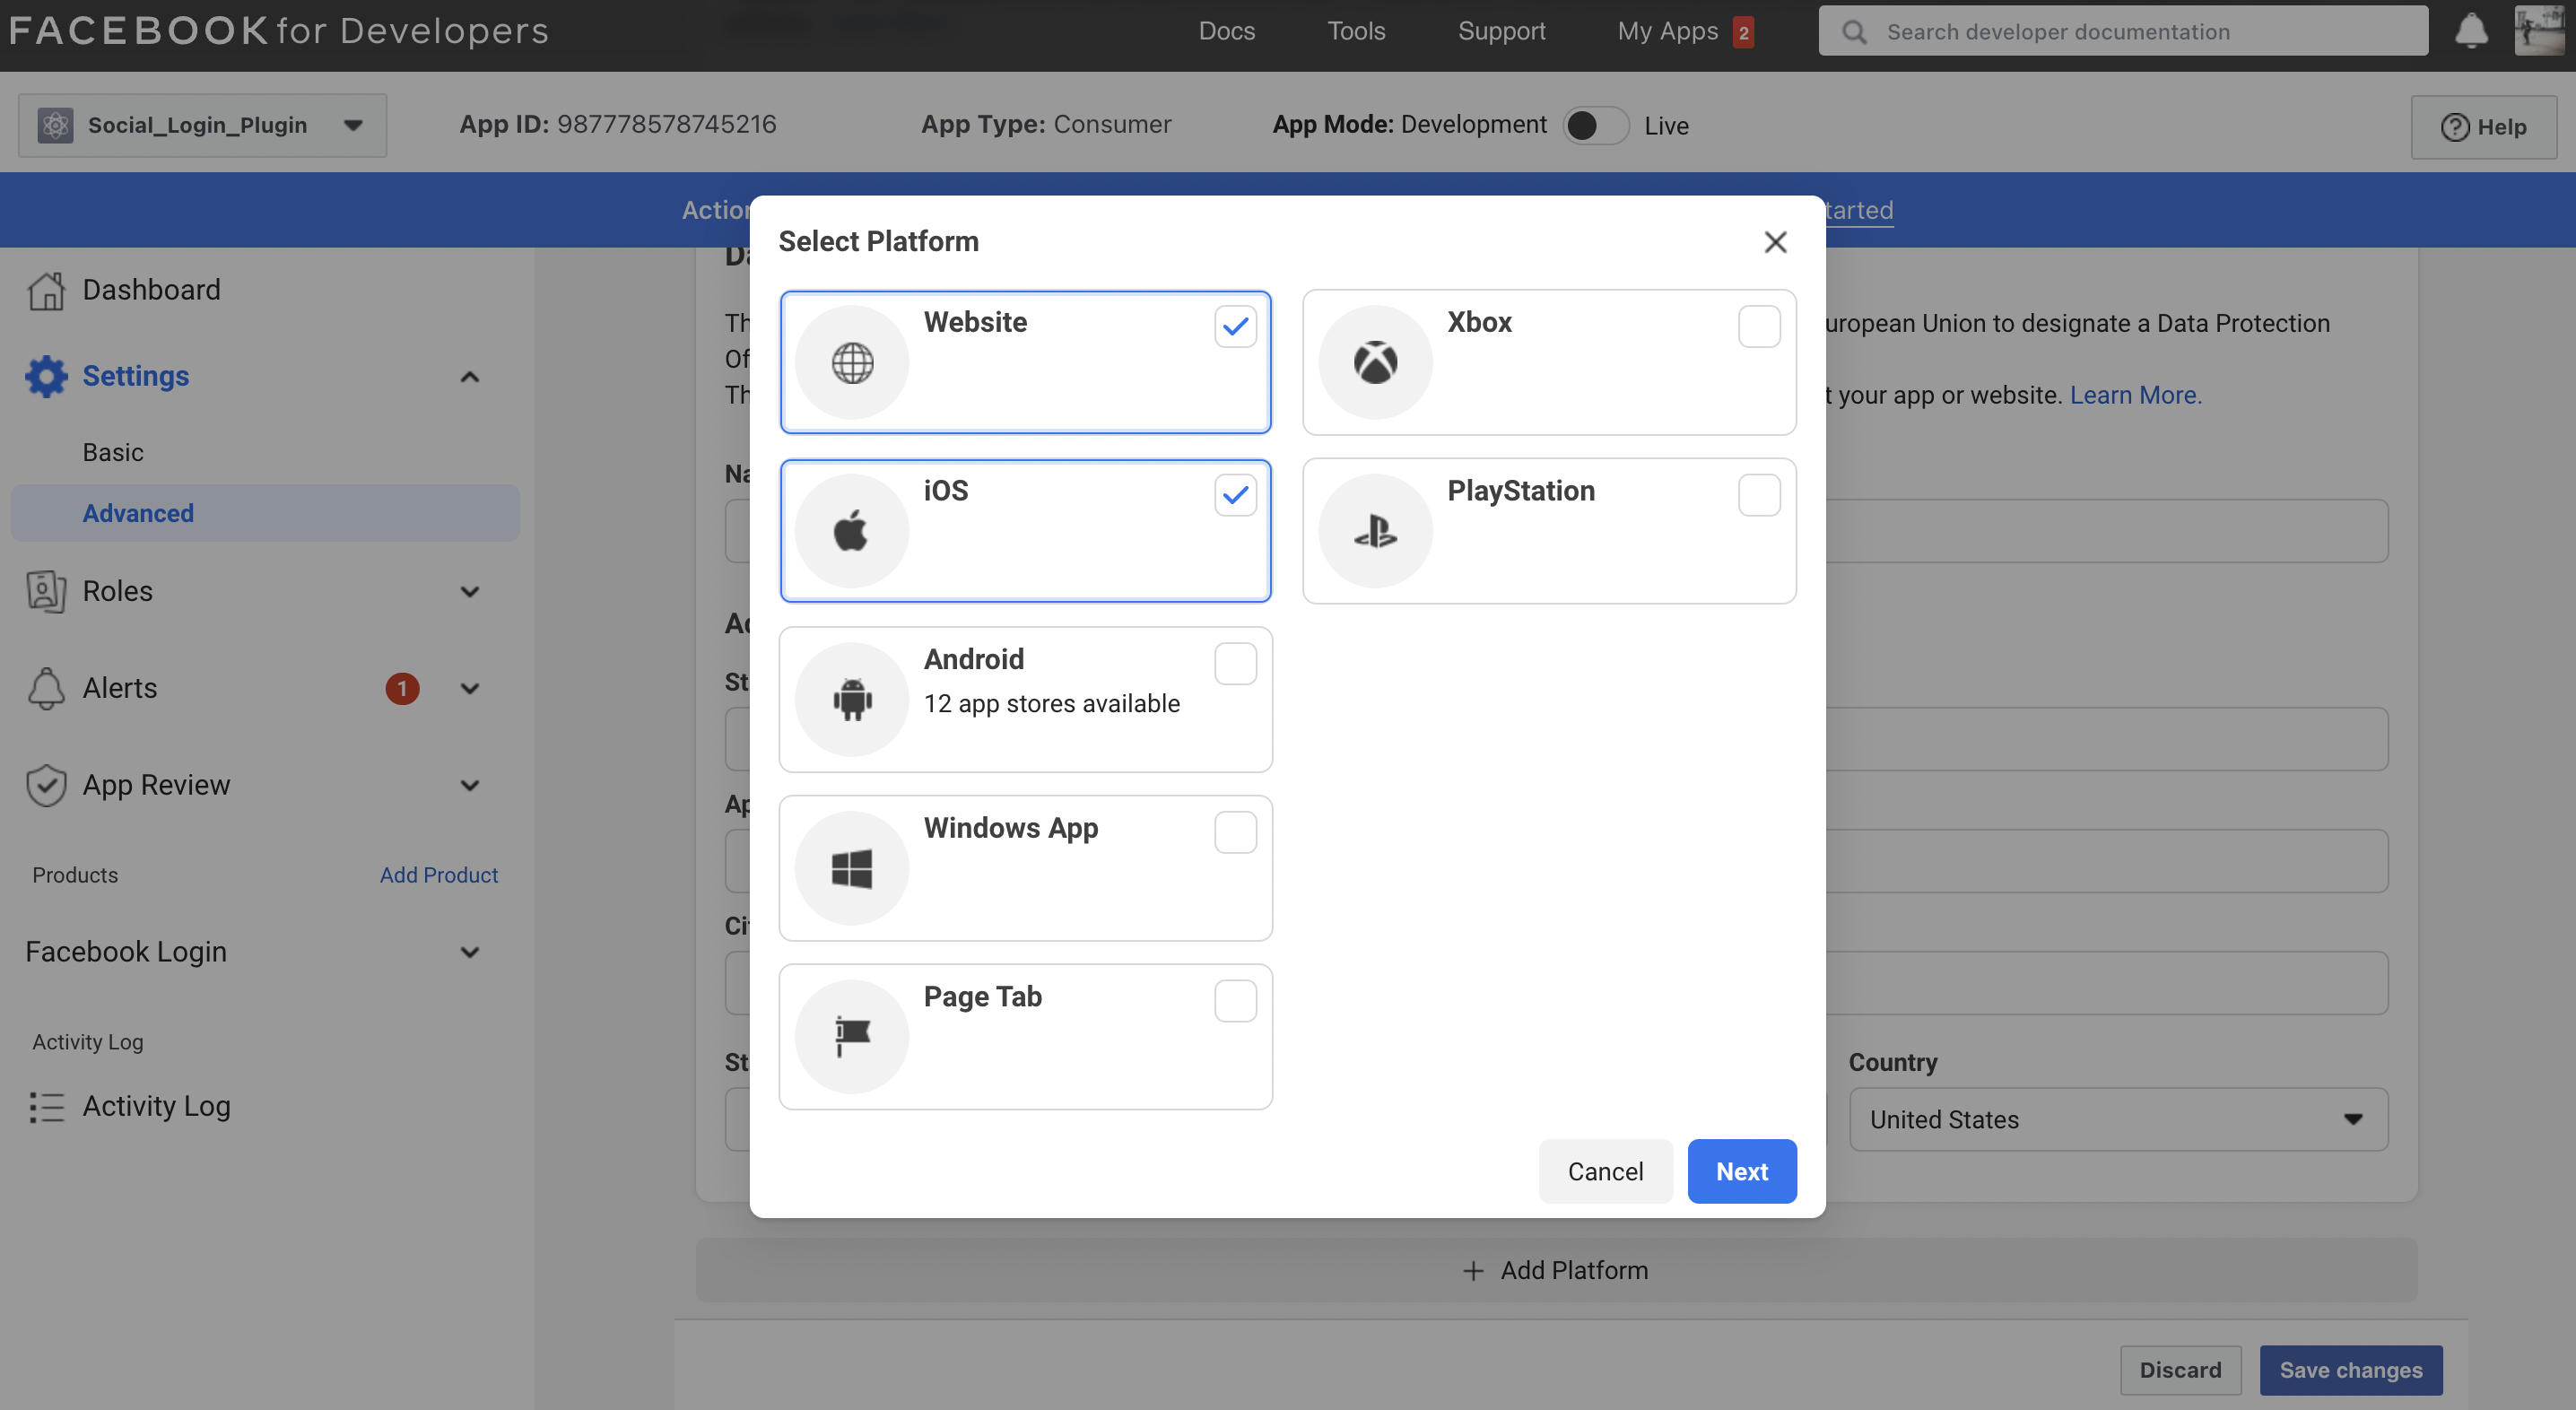Open Support in top navigation

point(1501,31)
